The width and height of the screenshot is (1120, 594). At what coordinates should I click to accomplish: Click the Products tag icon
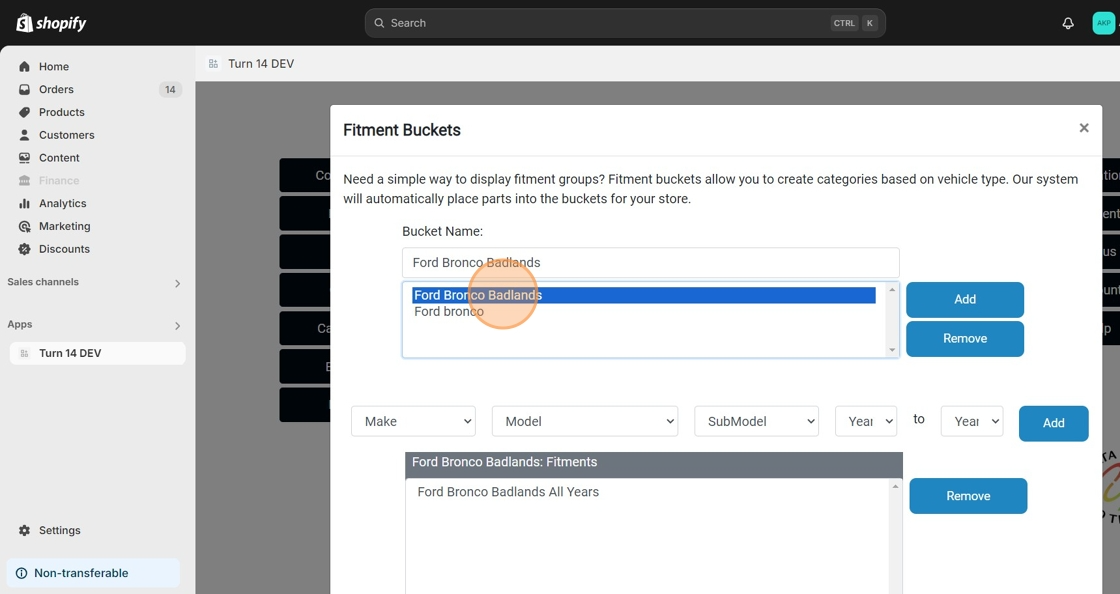(24, 112)
